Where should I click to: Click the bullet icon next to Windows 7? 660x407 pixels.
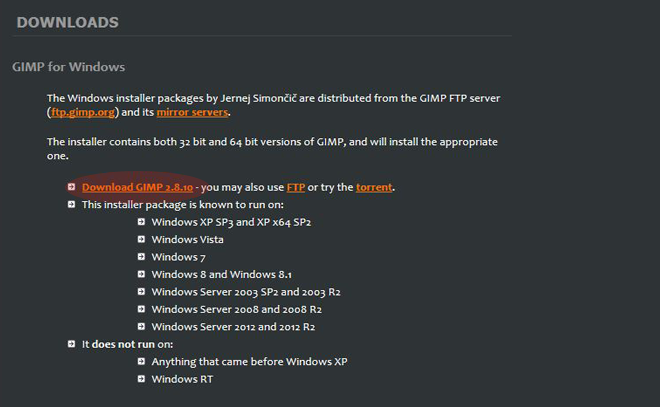pyautogui.click(x=141, y=257)
